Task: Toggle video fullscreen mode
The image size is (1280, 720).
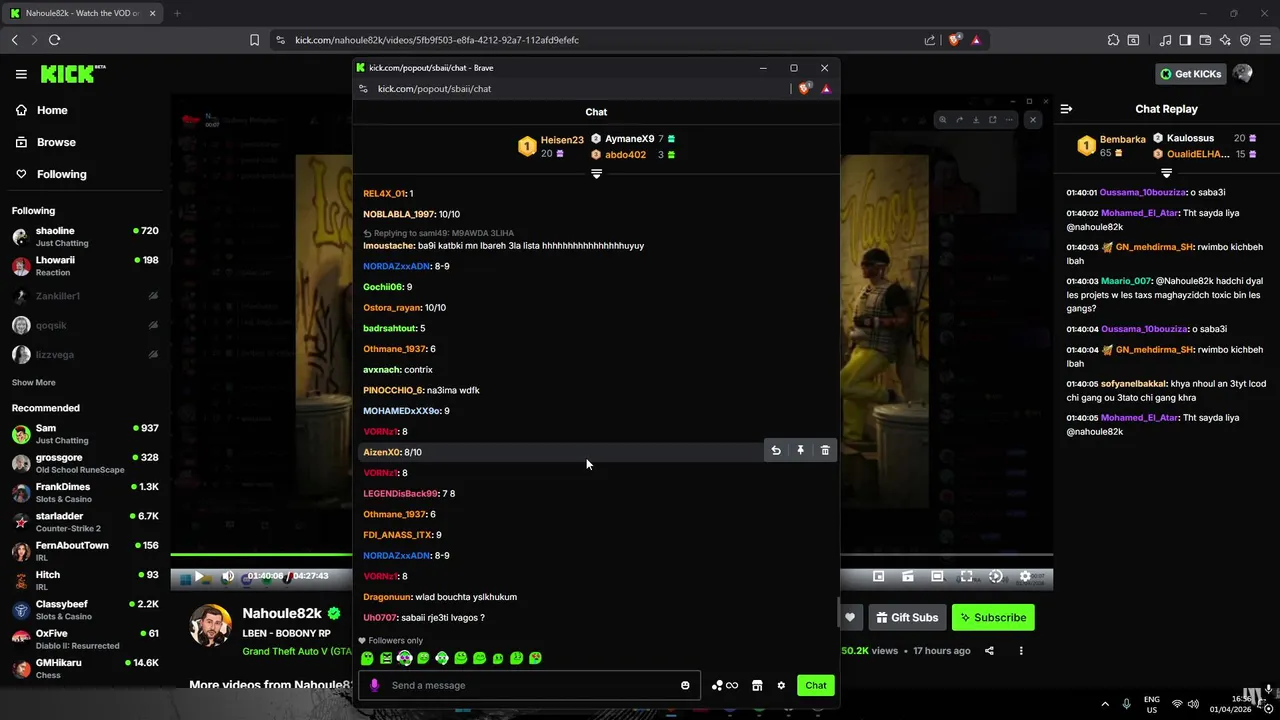Action: tap(966, 576)
